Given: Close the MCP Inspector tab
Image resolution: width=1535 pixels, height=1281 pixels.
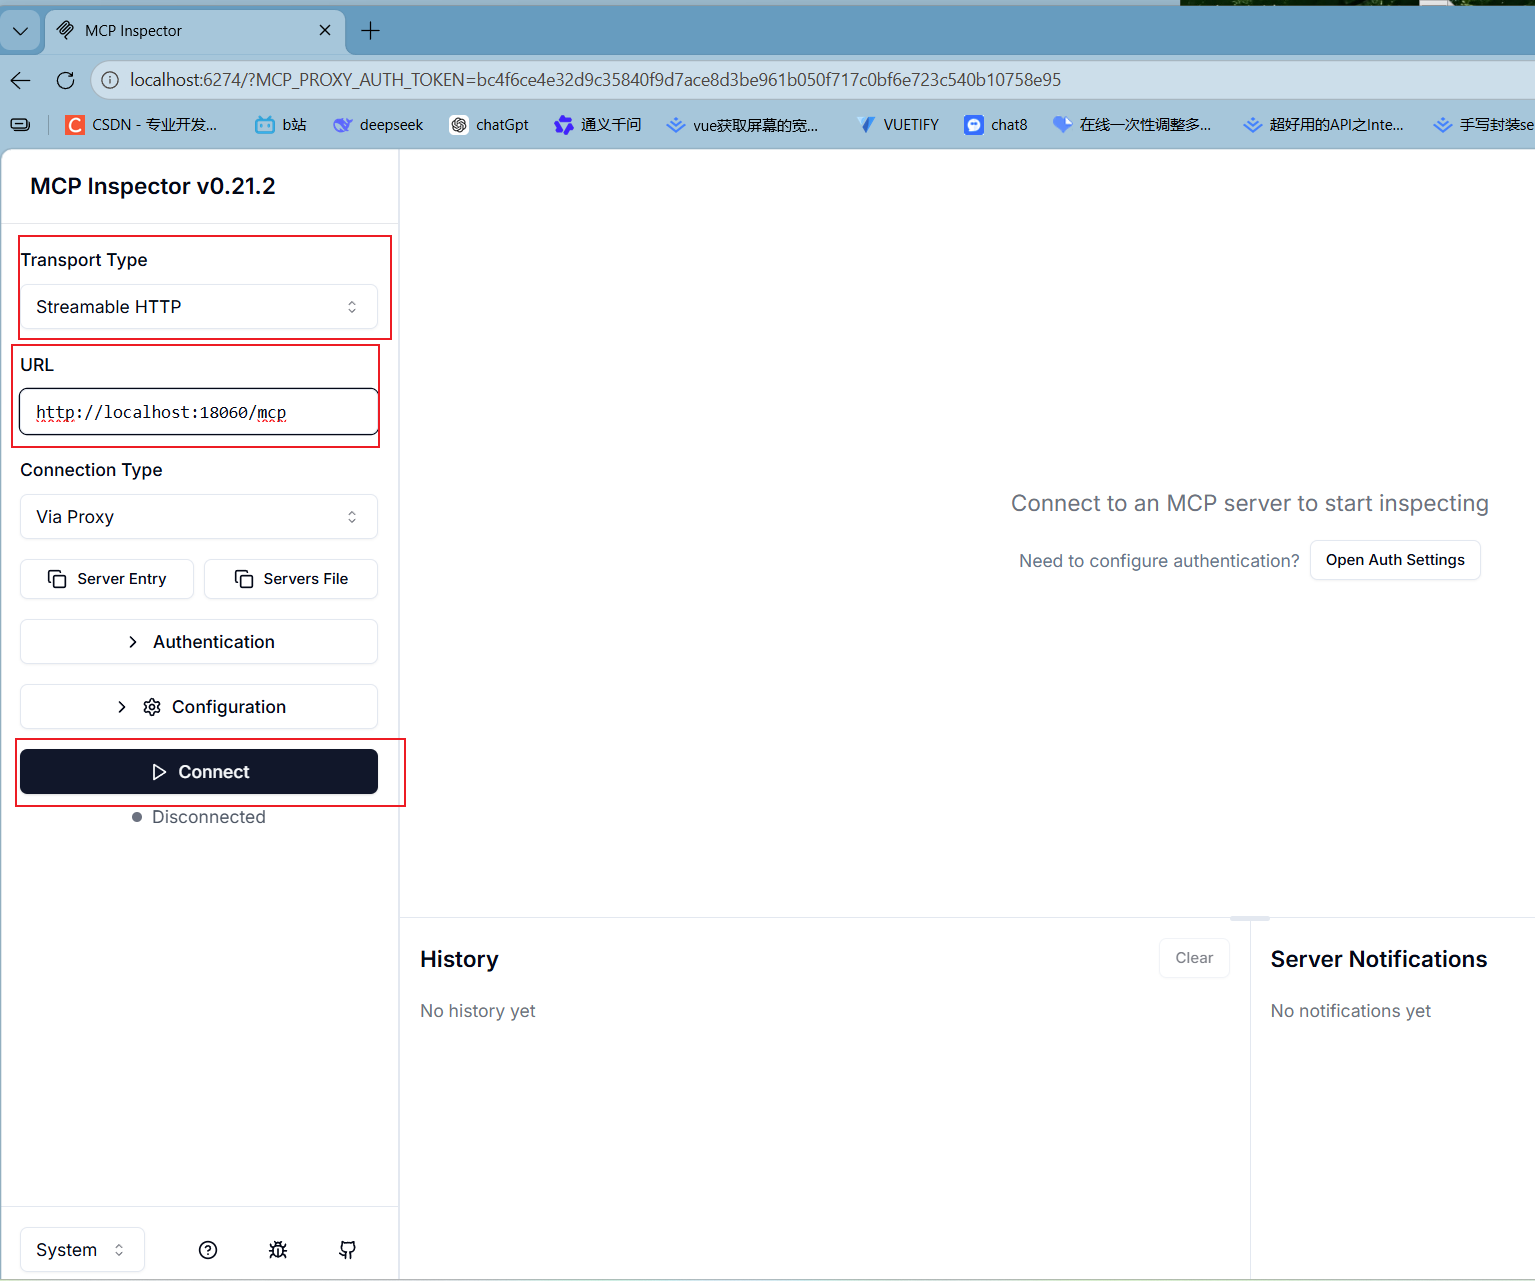Looking at the screenshot, I should pyautogui.click(x=325, y=31).
